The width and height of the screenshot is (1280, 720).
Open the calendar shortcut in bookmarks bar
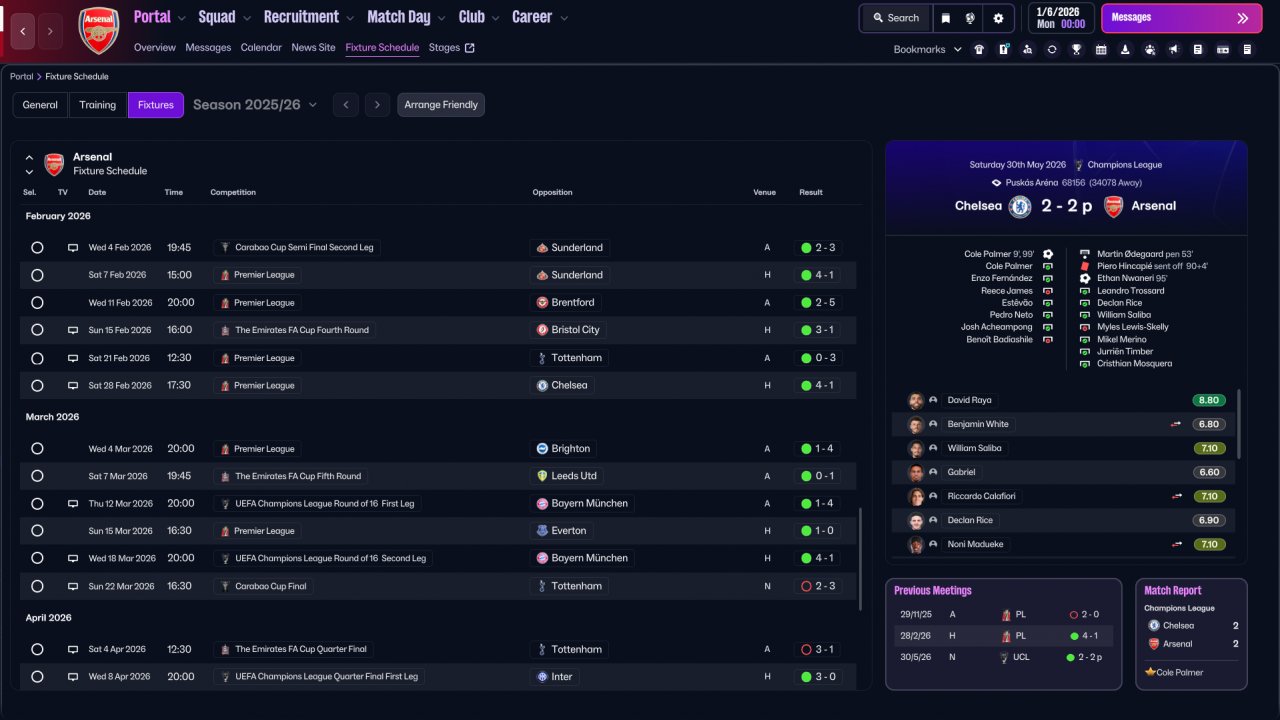tap(1101, 49)
